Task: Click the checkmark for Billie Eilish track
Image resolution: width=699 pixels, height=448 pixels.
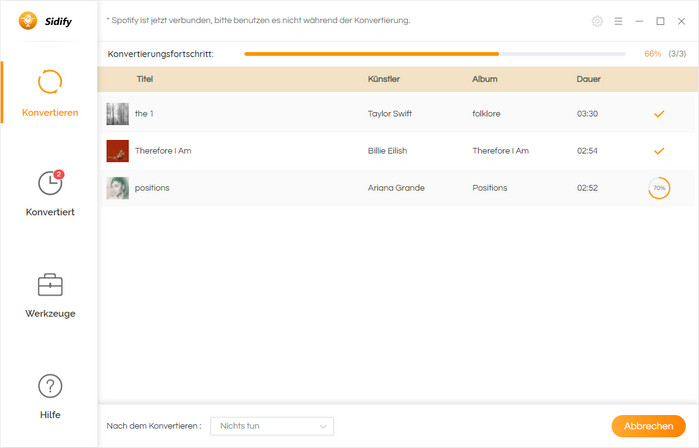Action: pyautogui.click(x=659, y=151)
